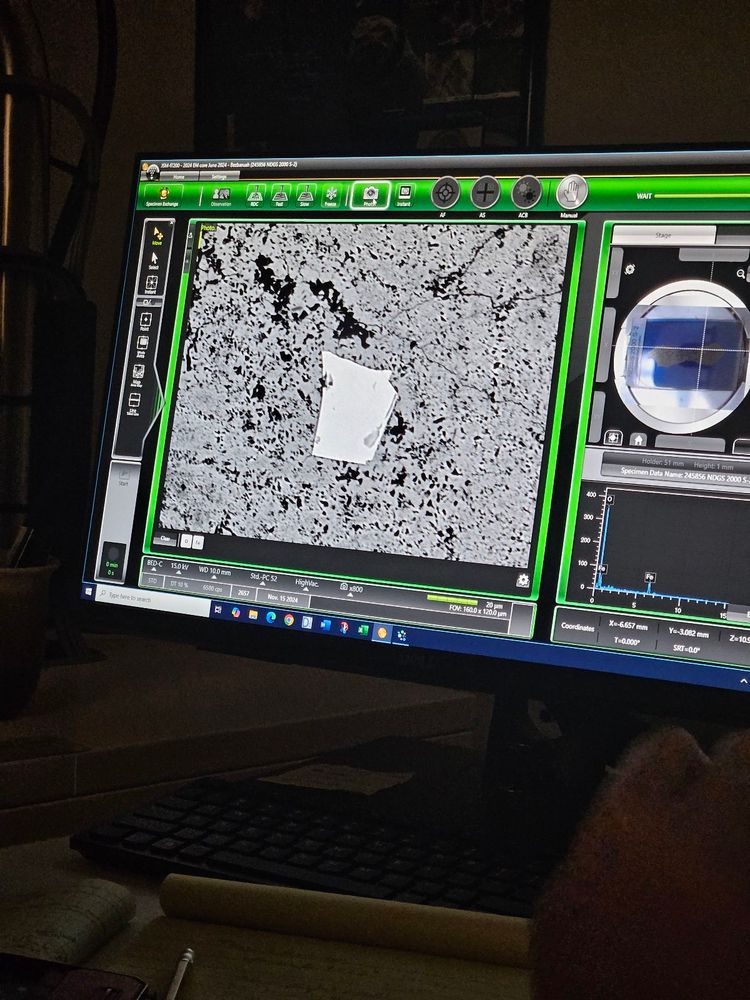Click the Y=-3.082 mm coordinate value
This screenshot has height=1000, width=750.
[x=688, y=632]
